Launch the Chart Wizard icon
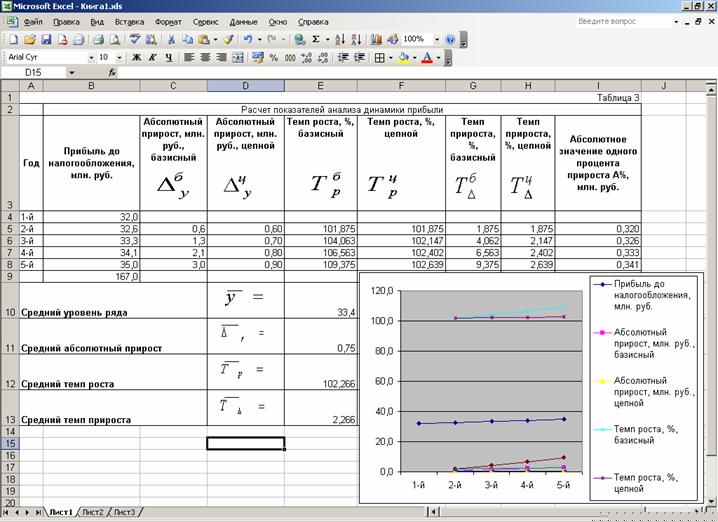Image resolution: width=718 pixels, height=522 pixels. (376, 40)
